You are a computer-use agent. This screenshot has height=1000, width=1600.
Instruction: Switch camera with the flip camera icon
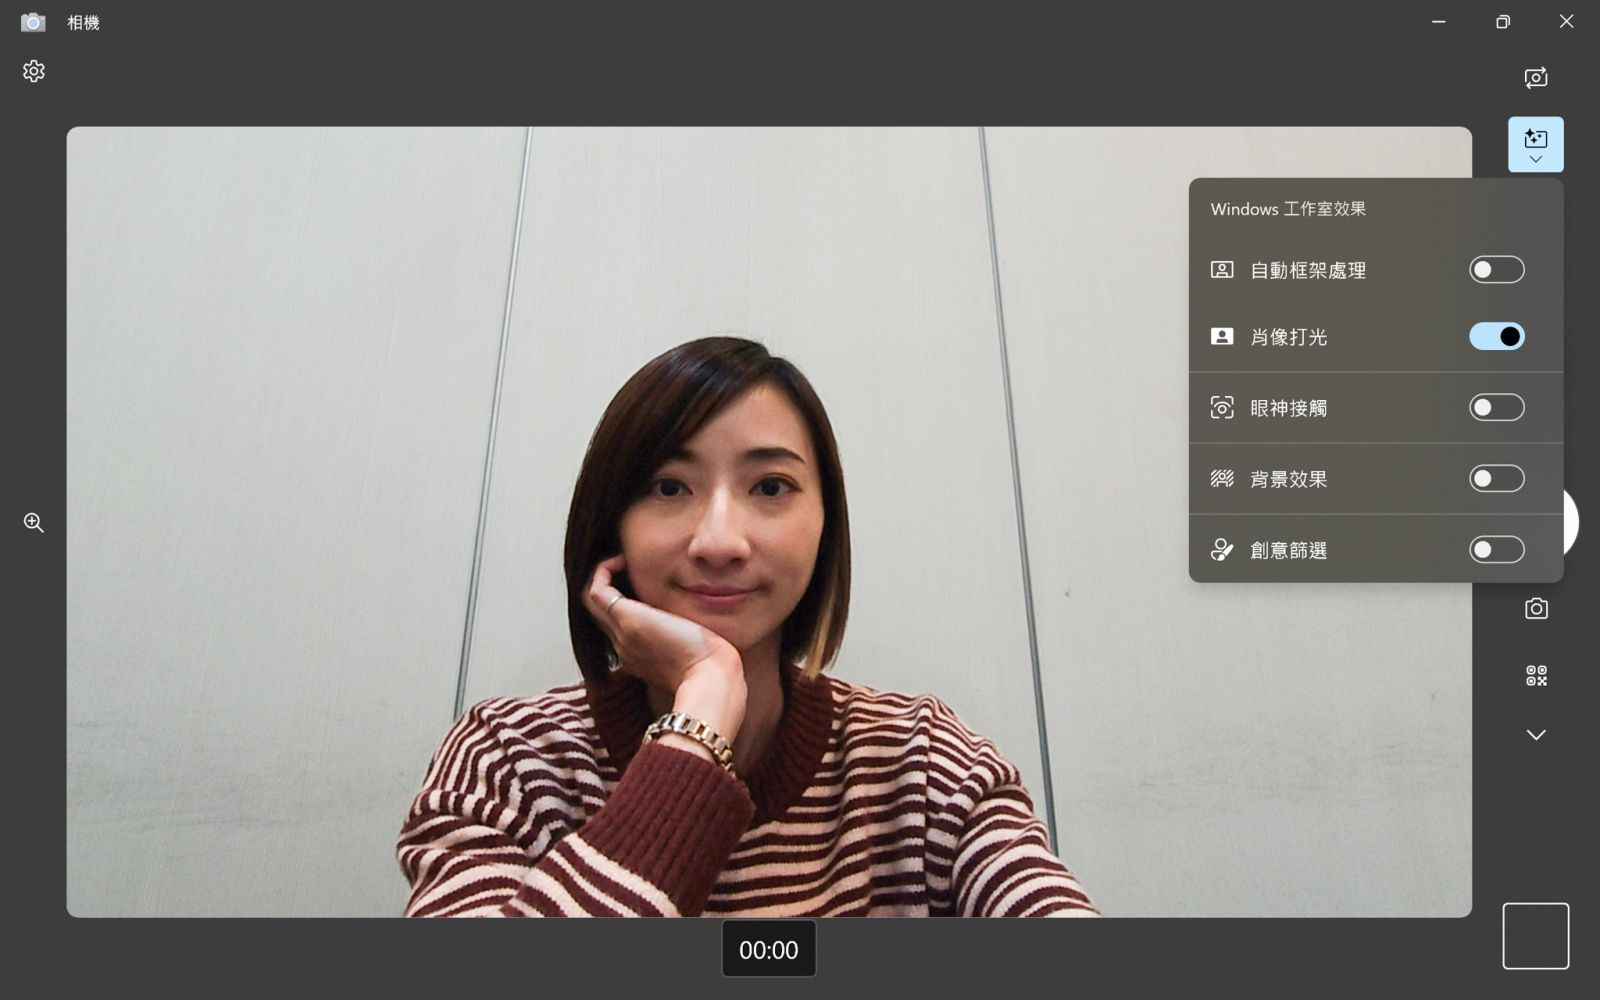tap(1536, 77)
